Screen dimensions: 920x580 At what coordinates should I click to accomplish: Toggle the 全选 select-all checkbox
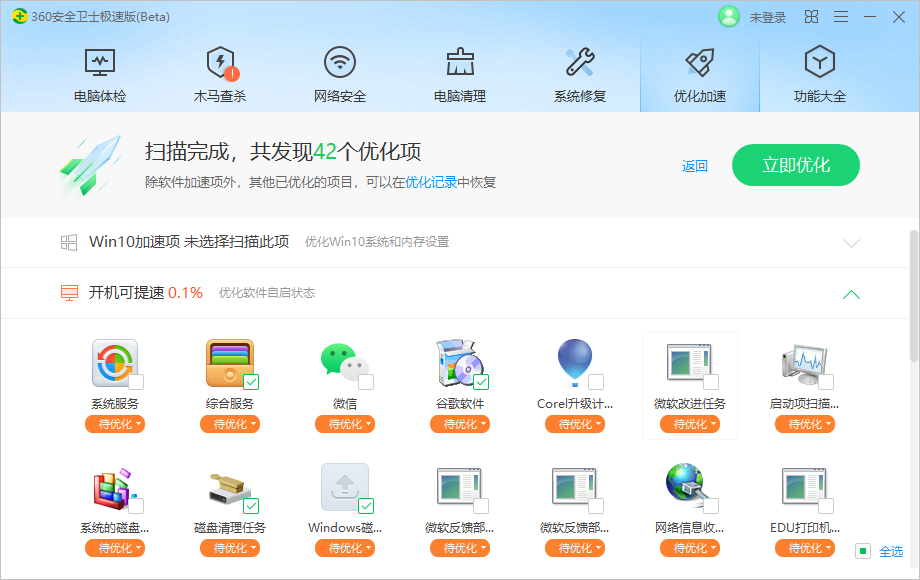[x=862, y=551]
